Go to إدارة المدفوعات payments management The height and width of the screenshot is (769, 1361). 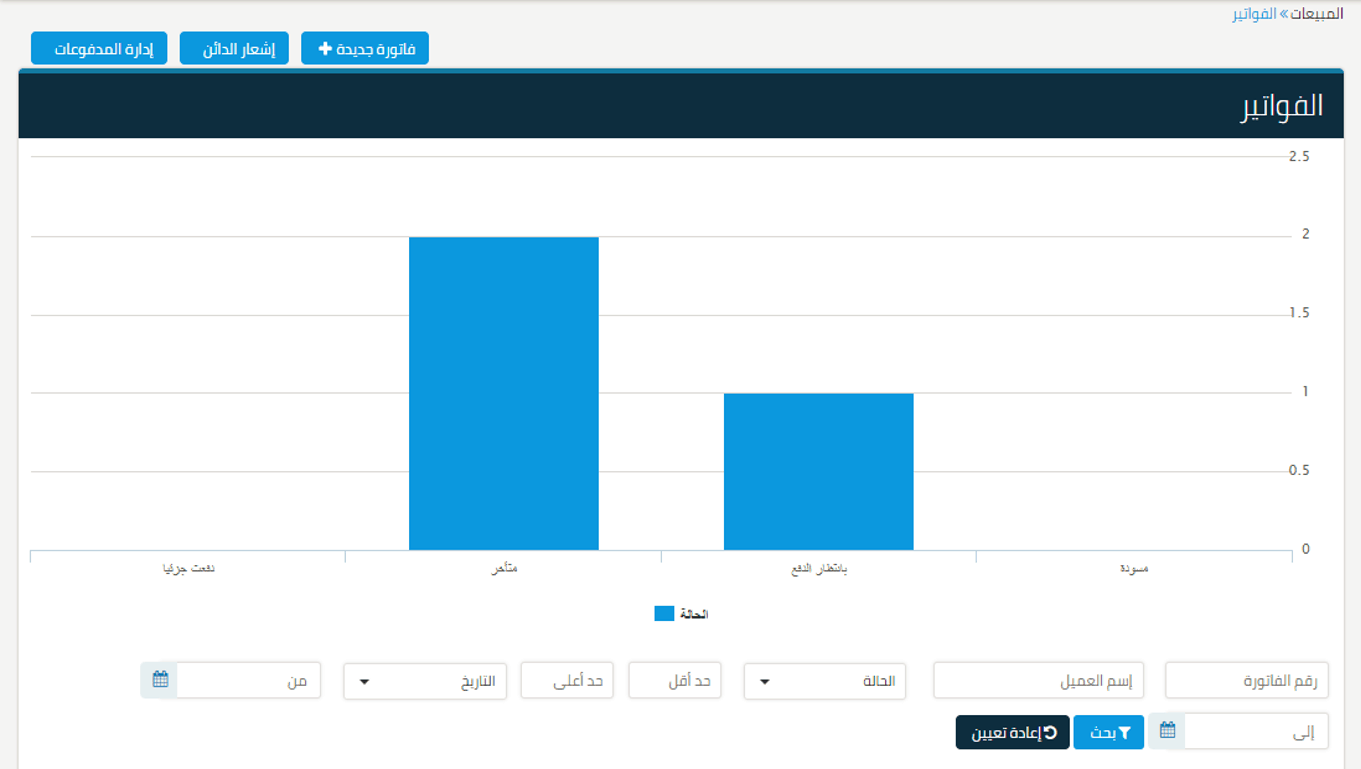(x=99, y=49)
